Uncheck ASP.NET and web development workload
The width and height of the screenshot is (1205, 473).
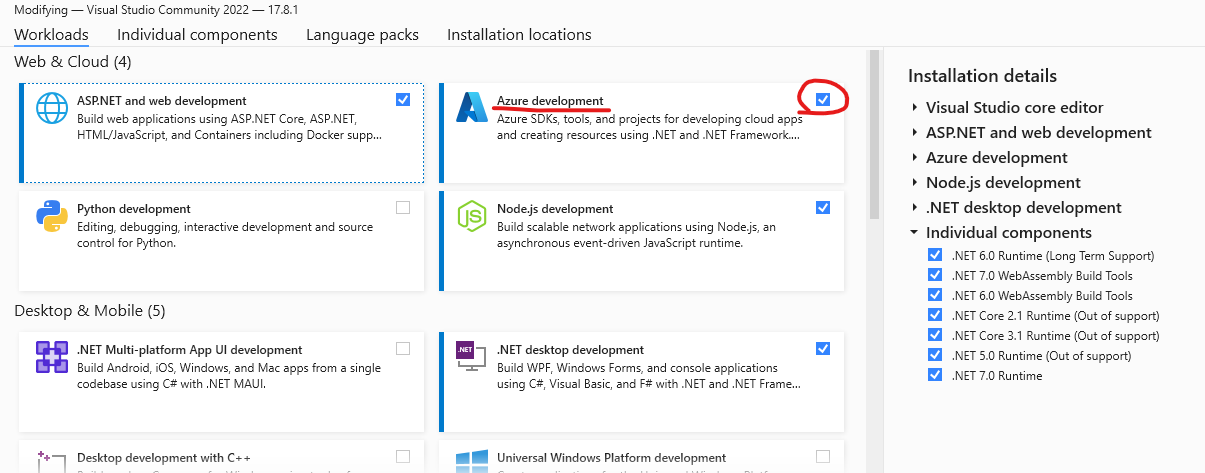click(x=403, y=100)
